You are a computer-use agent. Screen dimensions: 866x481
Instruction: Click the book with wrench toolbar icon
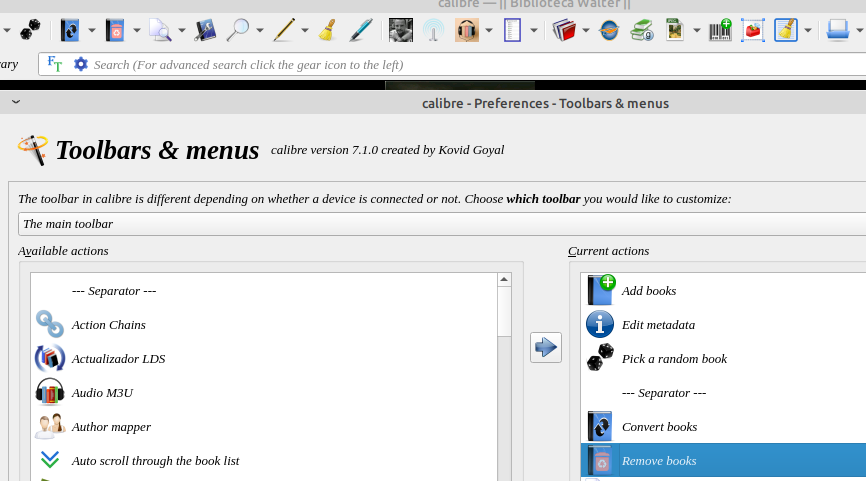point(205,30)
